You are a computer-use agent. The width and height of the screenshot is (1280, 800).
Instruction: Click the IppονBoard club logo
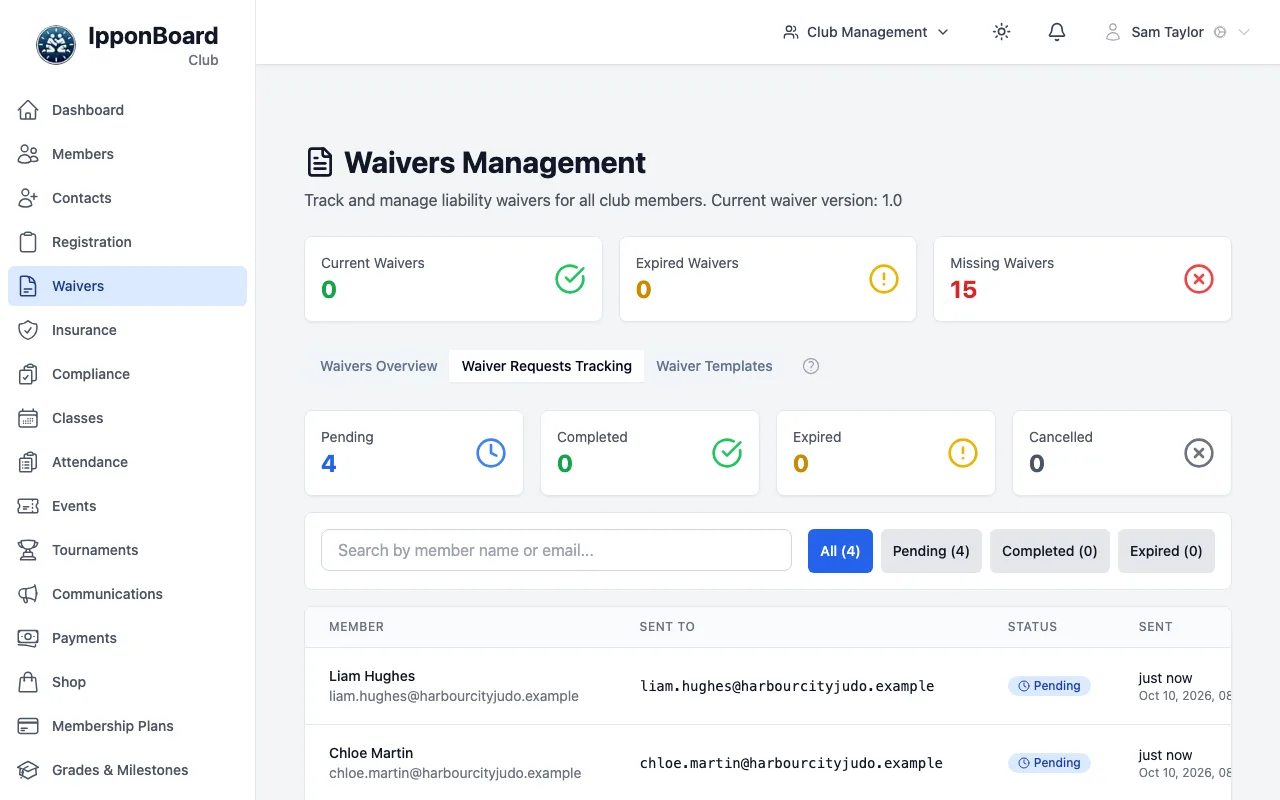tap(56, 45)
